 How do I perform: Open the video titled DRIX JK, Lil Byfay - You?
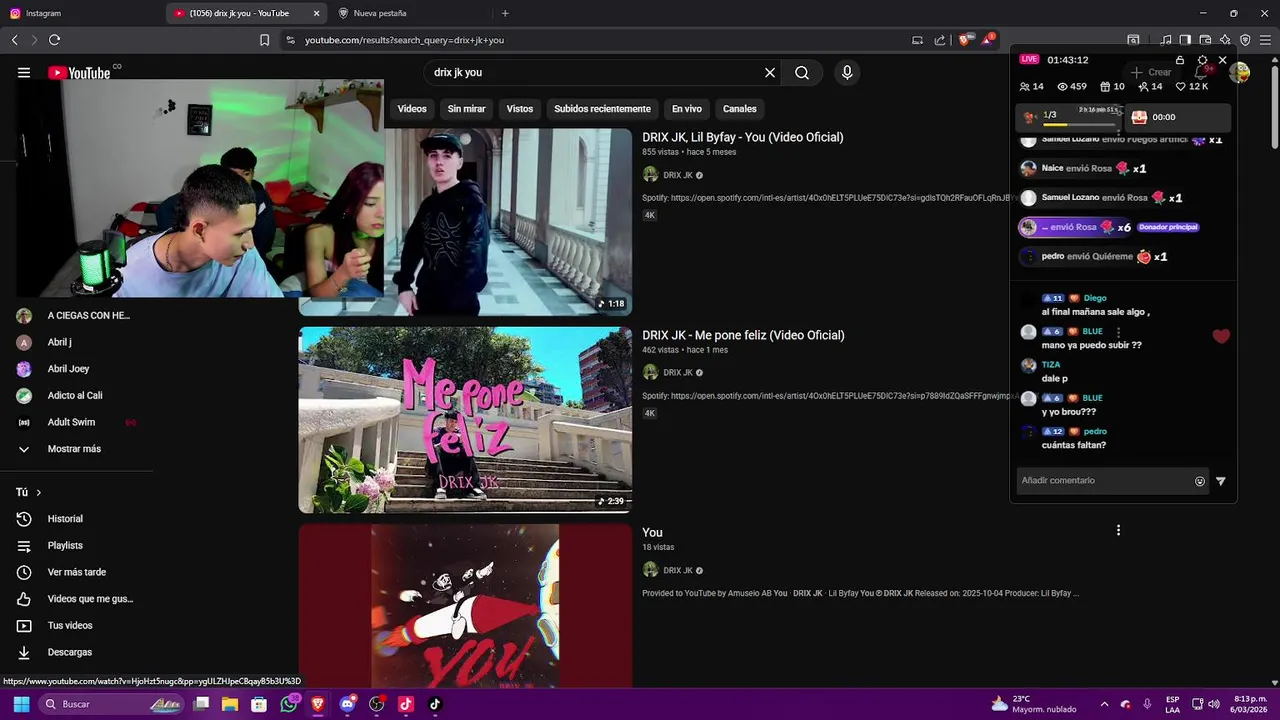[x=742, y=137]
